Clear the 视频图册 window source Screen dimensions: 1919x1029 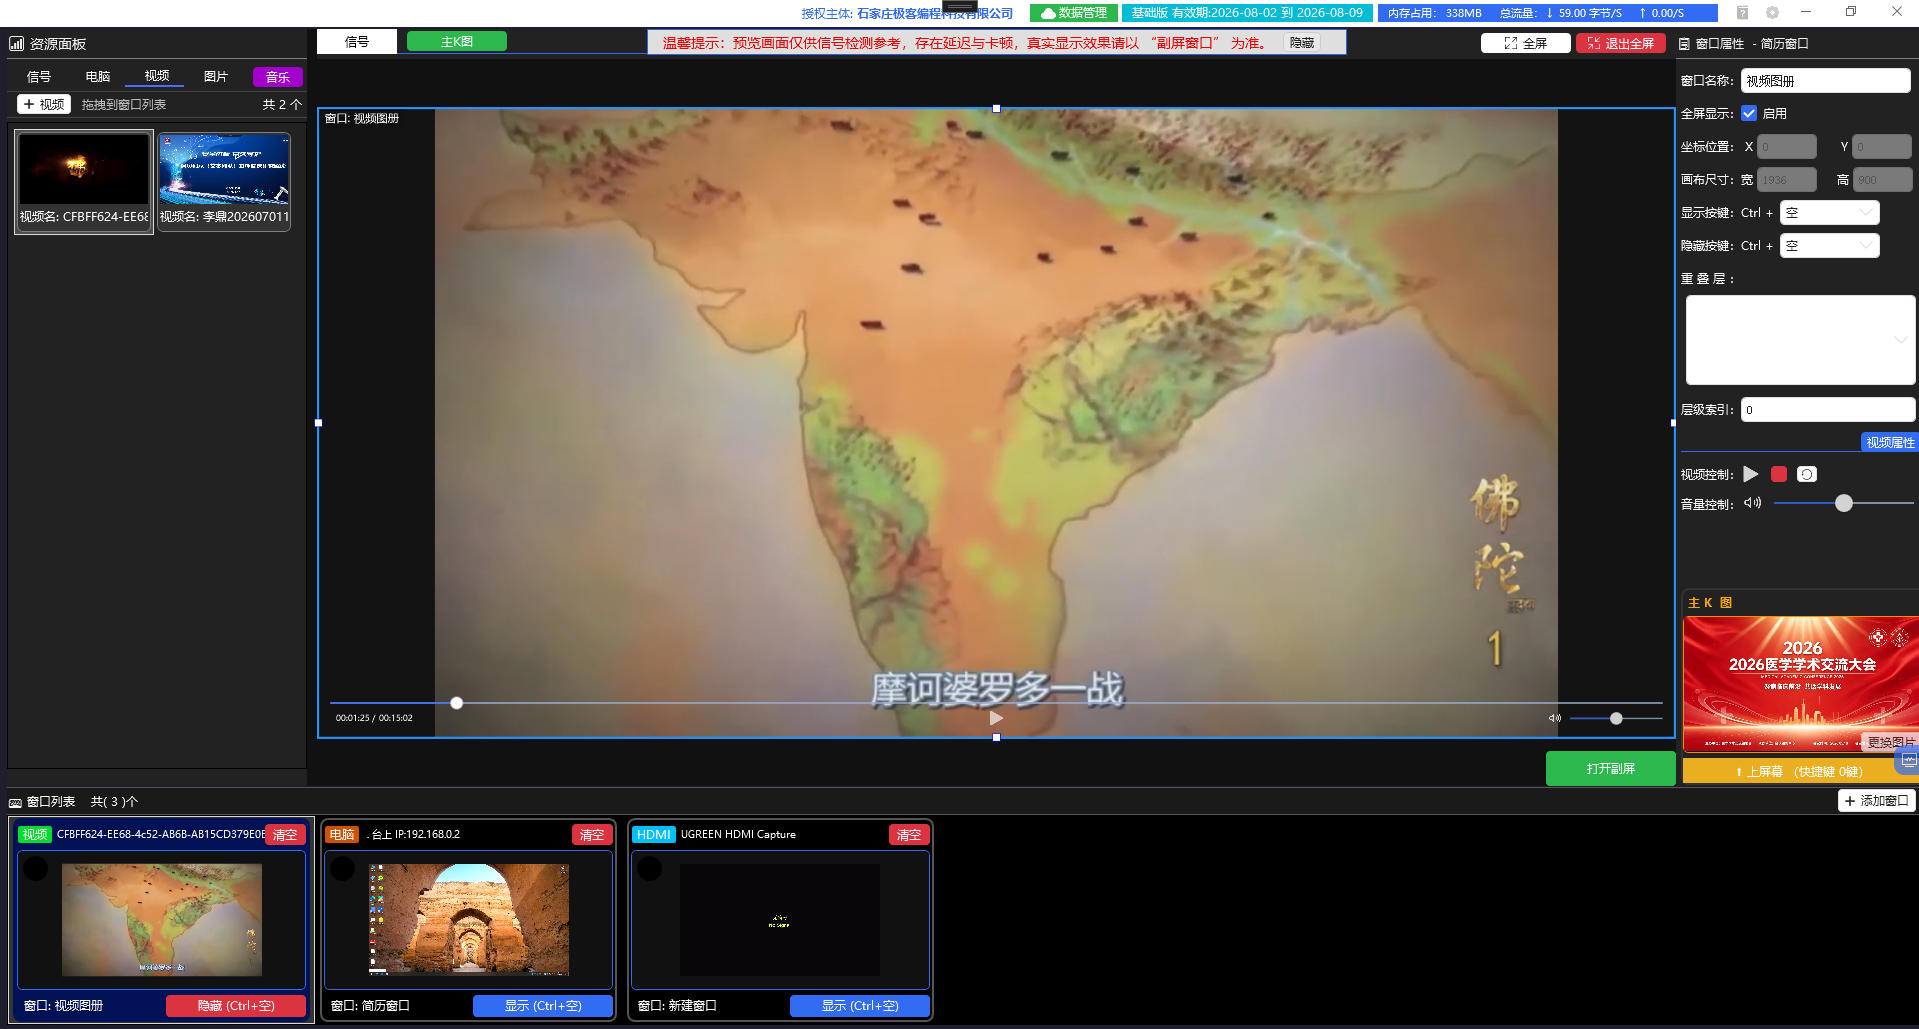click(x=285, y=834)
